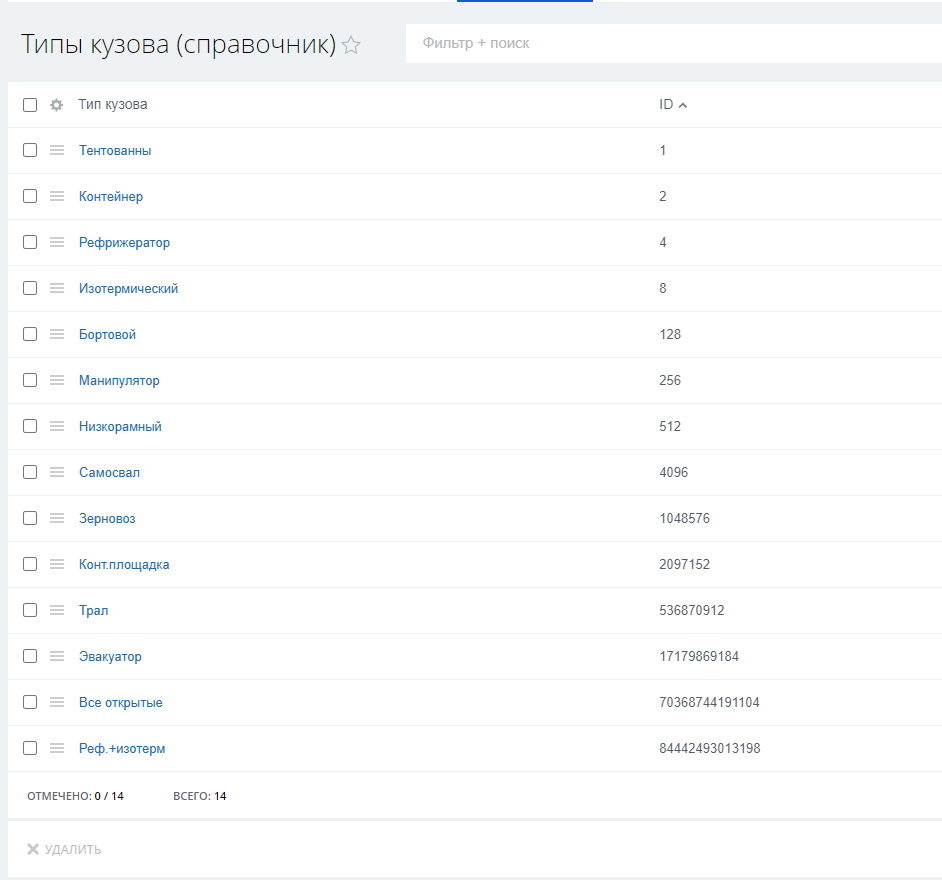Add page to favorites with star icon
Image resolution: width=942 pixels, height=880 pixels.
pyautogui.click(x=351, y=45)
